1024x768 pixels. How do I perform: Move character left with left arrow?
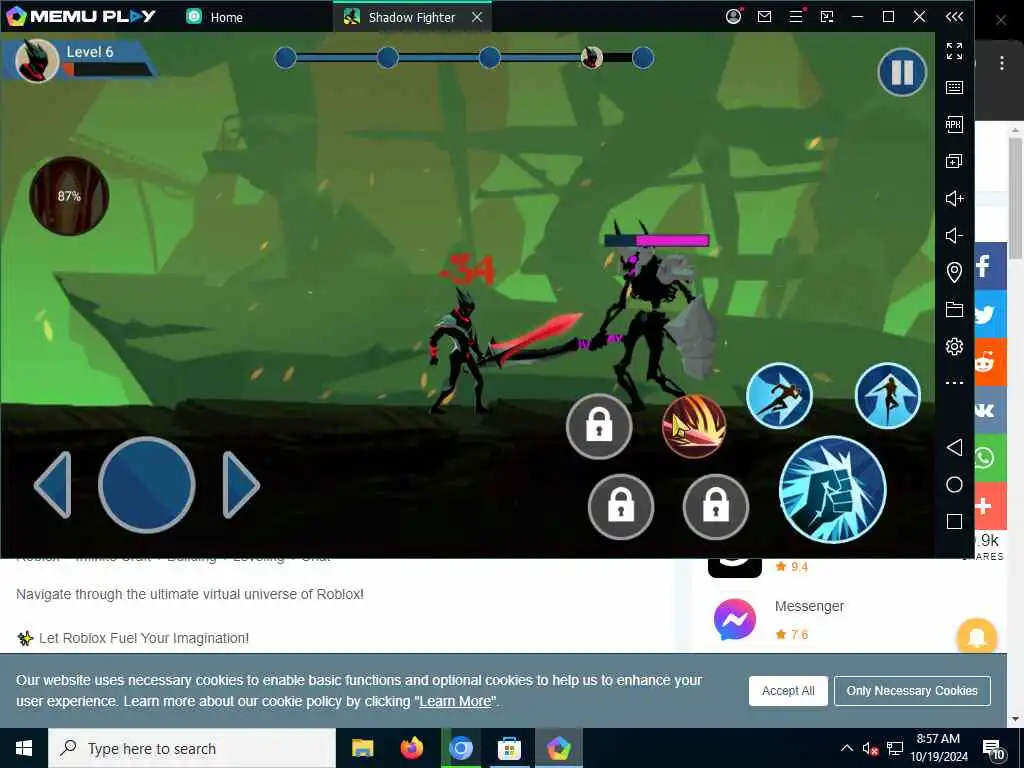pos(53,485)
